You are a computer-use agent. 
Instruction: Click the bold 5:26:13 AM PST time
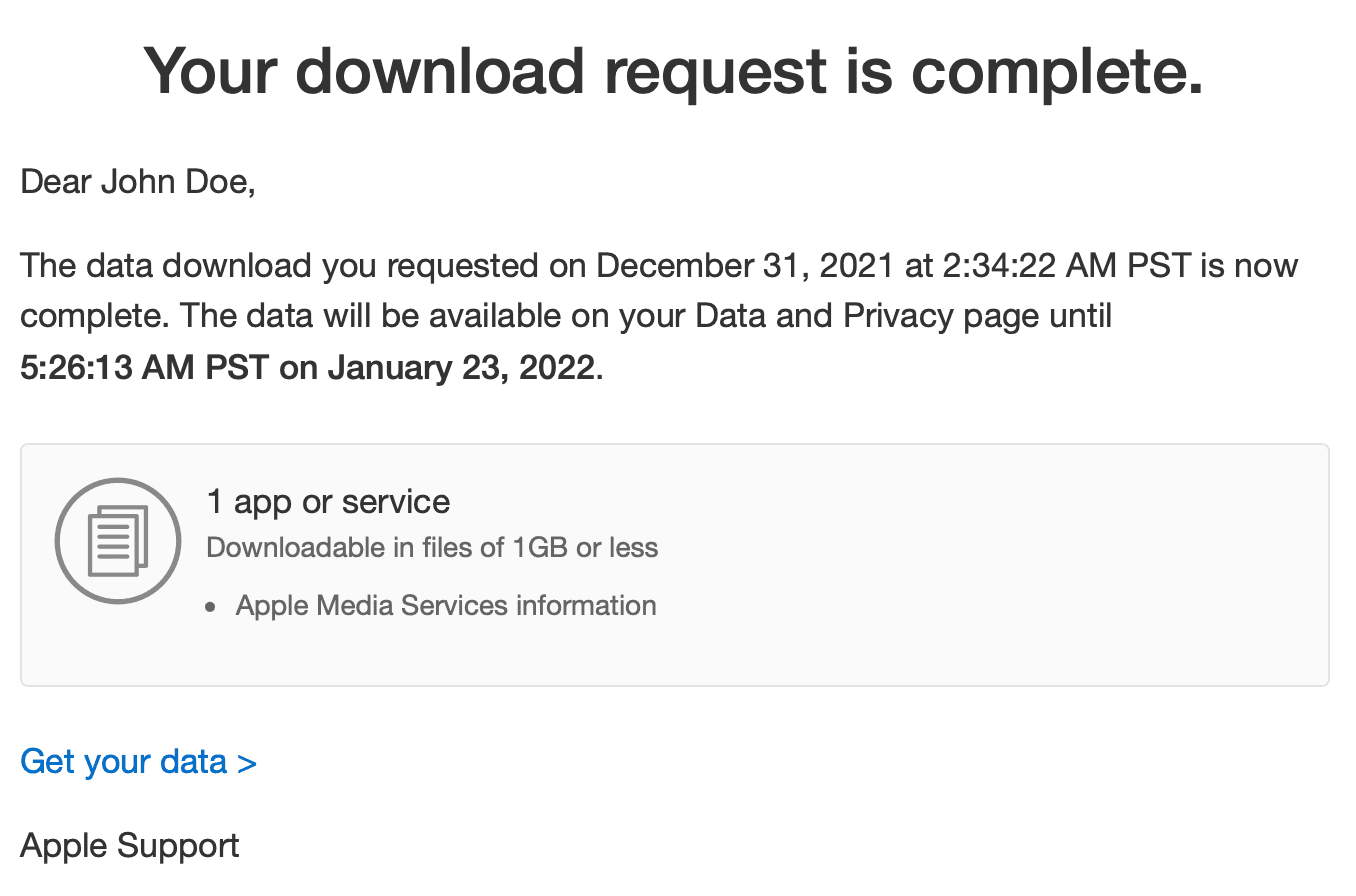(144, 368)
